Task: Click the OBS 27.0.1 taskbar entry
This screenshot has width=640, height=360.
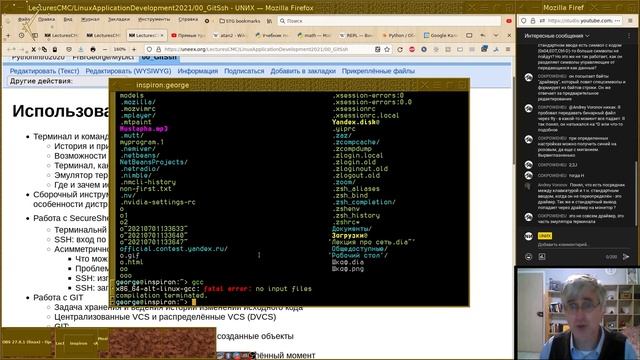Action: (x=27, y=342)
